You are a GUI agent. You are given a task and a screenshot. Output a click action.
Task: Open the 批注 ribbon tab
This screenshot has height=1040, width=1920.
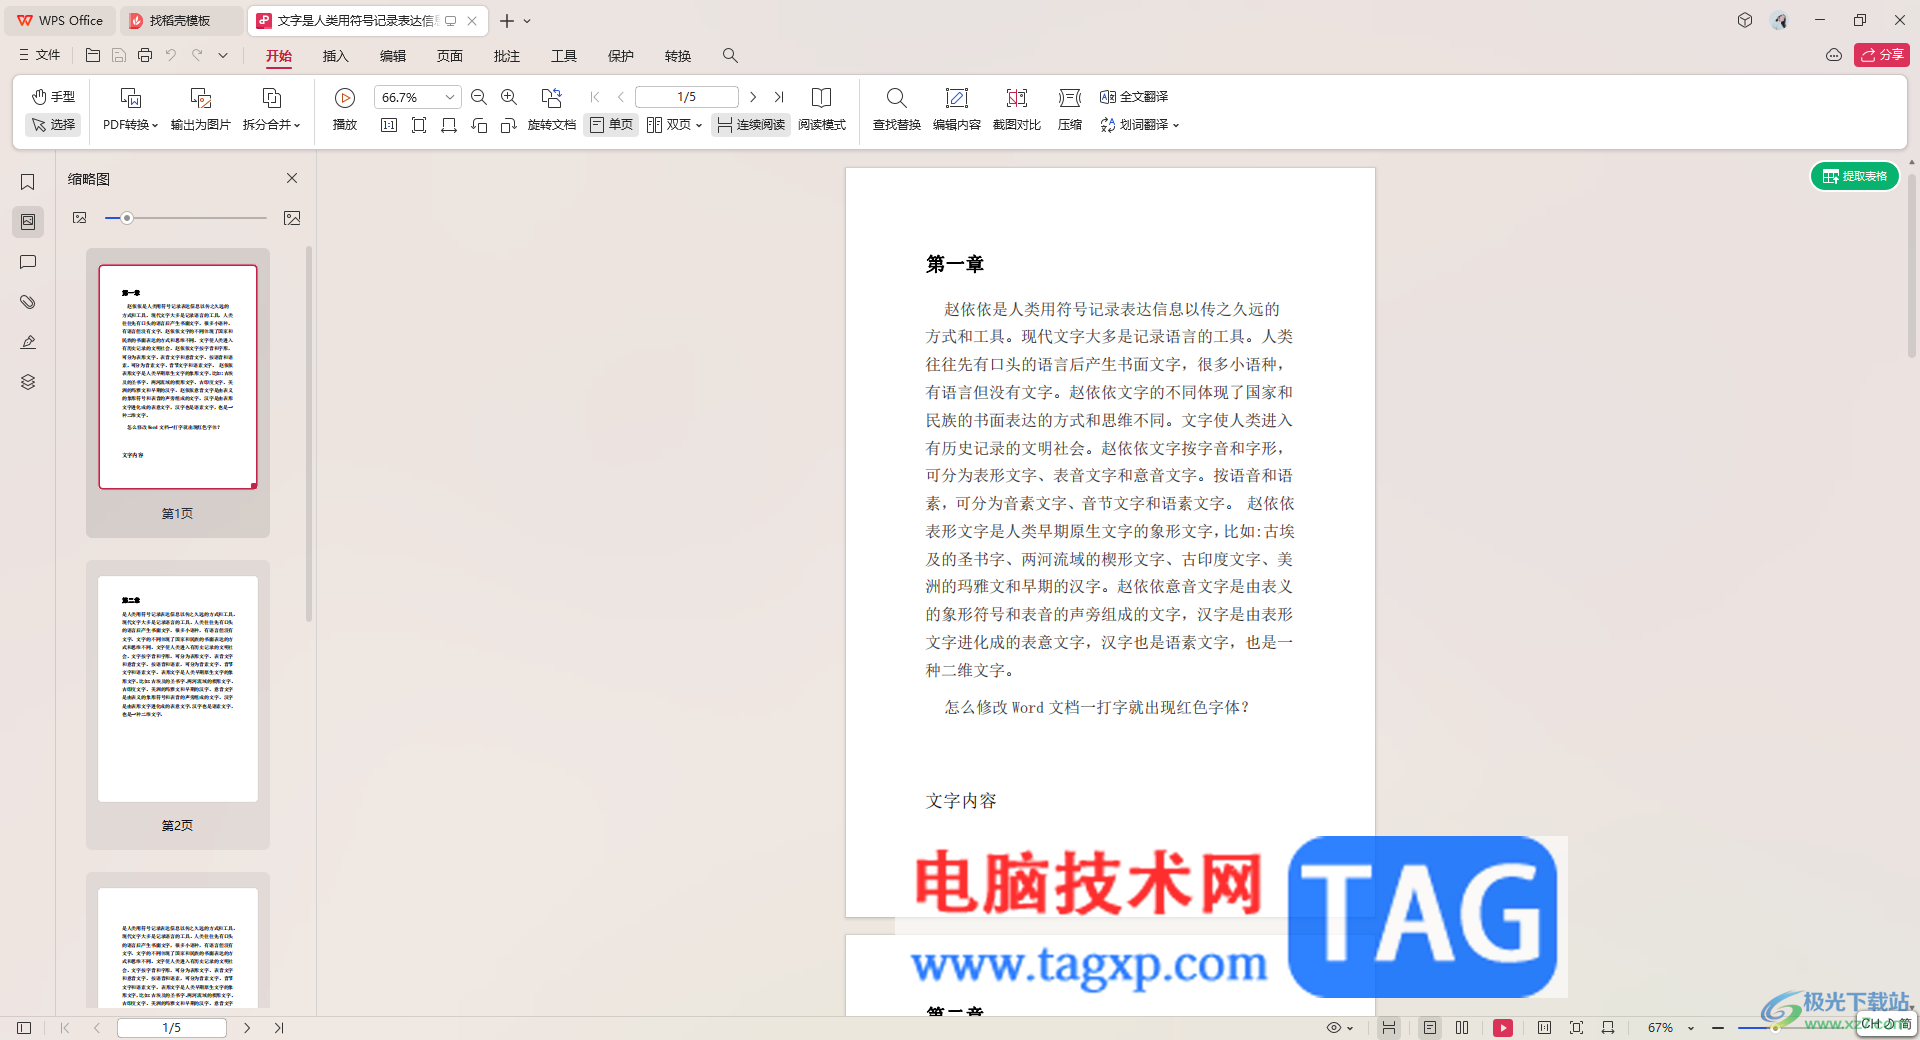coord(507,56)
